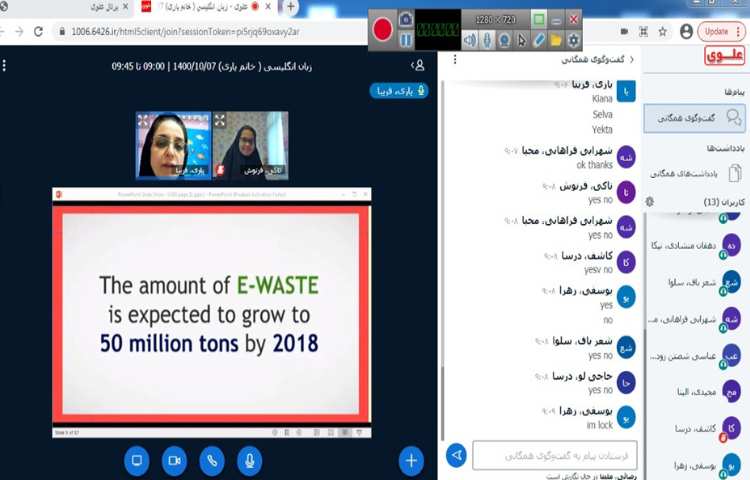Send the chat message
Viewport: 750px width, 480px height.
click(x=456, y=455)
